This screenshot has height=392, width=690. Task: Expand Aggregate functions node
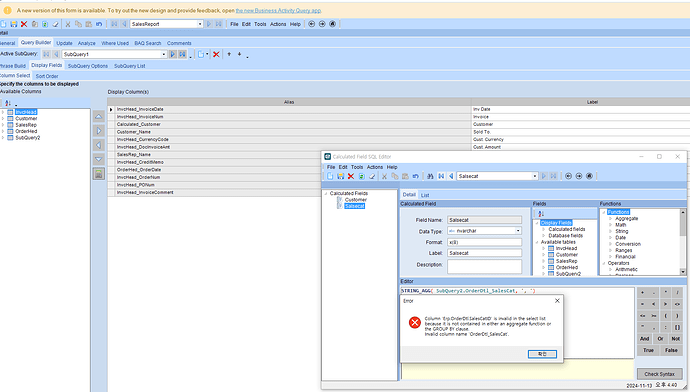coord(610,219)
